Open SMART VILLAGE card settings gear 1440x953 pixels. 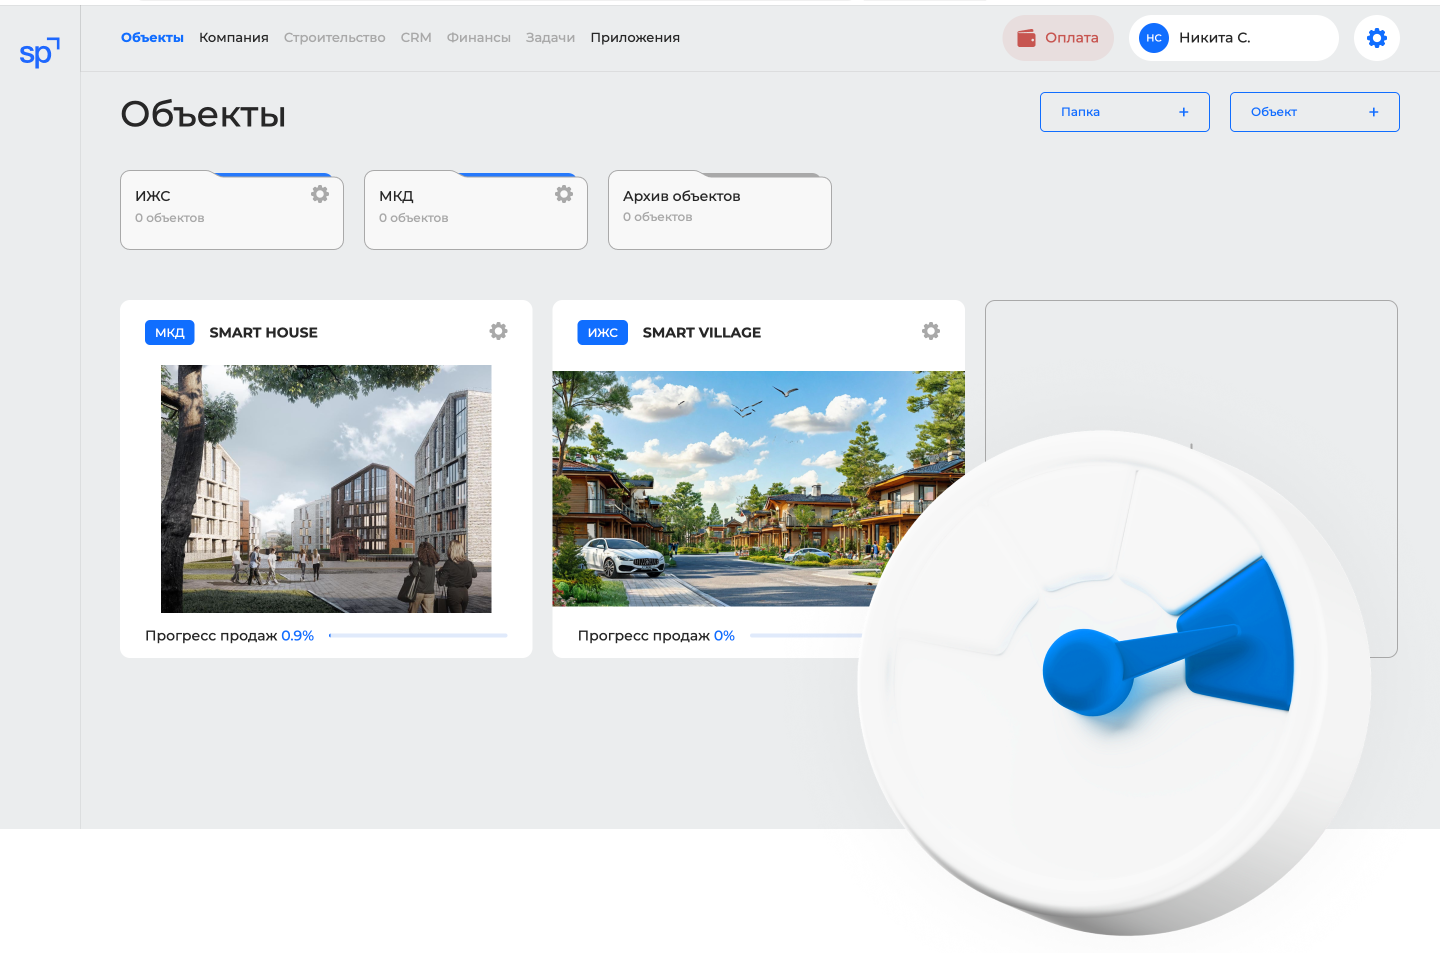[x=931, y=331]
